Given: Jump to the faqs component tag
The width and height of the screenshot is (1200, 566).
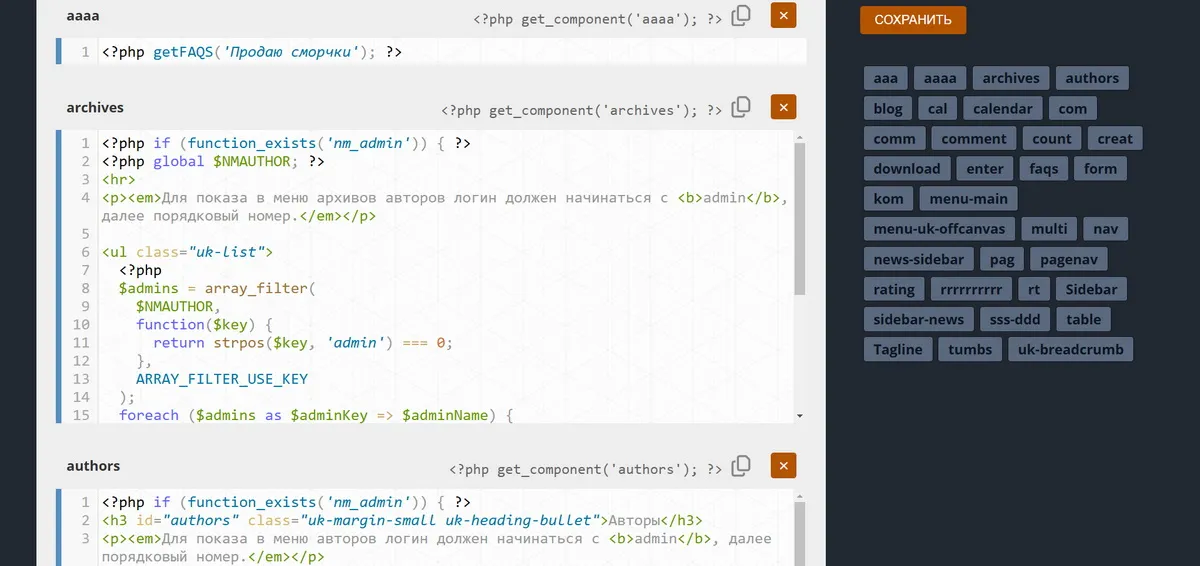Looking at the screenshot, I should [1044, 169].
